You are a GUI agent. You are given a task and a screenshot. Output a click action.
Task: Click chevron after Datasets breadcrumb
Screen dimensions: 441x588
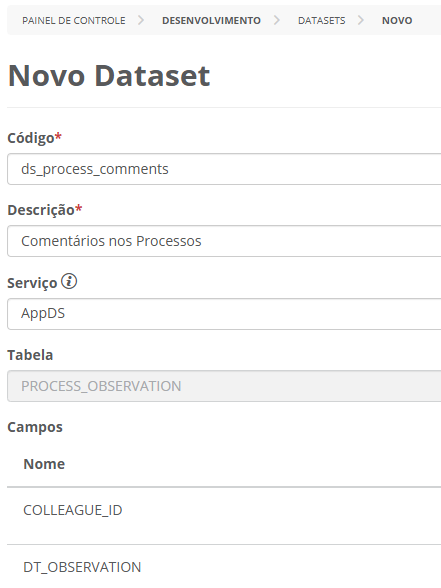pyautogui.click(x=360, y=20)
